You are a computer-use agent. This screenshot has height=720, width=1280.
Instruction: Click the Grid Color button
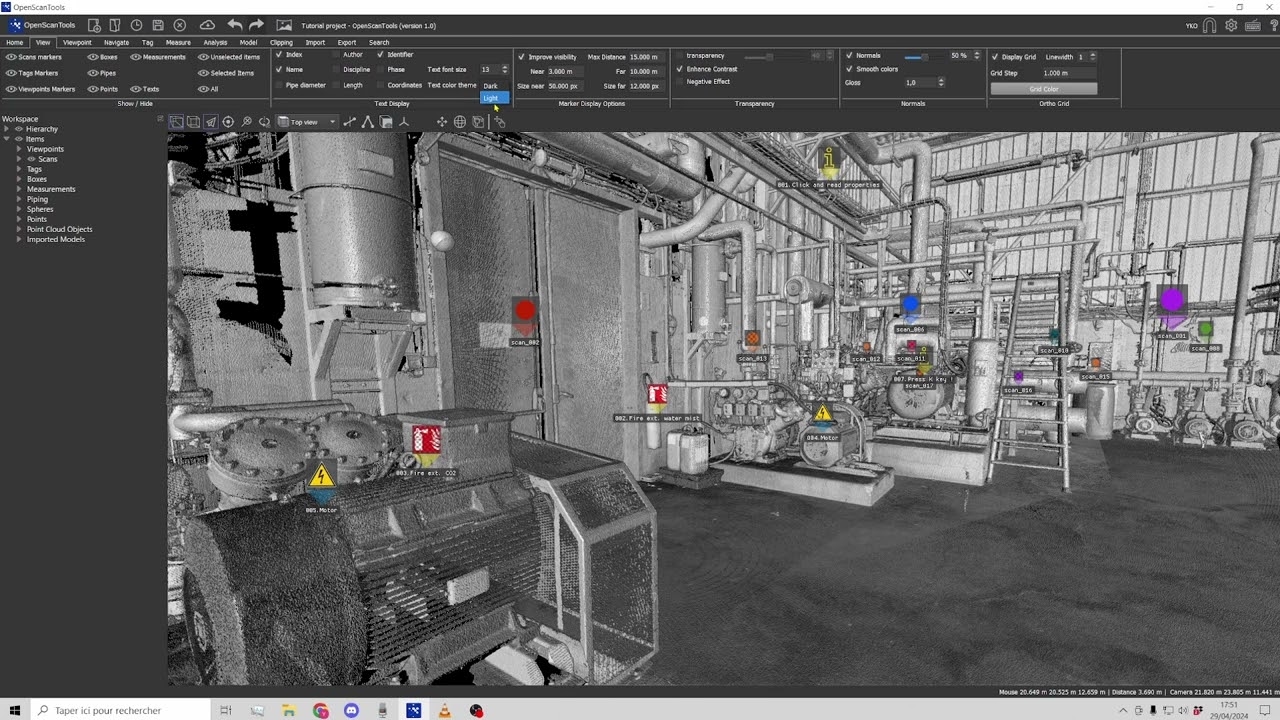click(x=1044, y=89)
